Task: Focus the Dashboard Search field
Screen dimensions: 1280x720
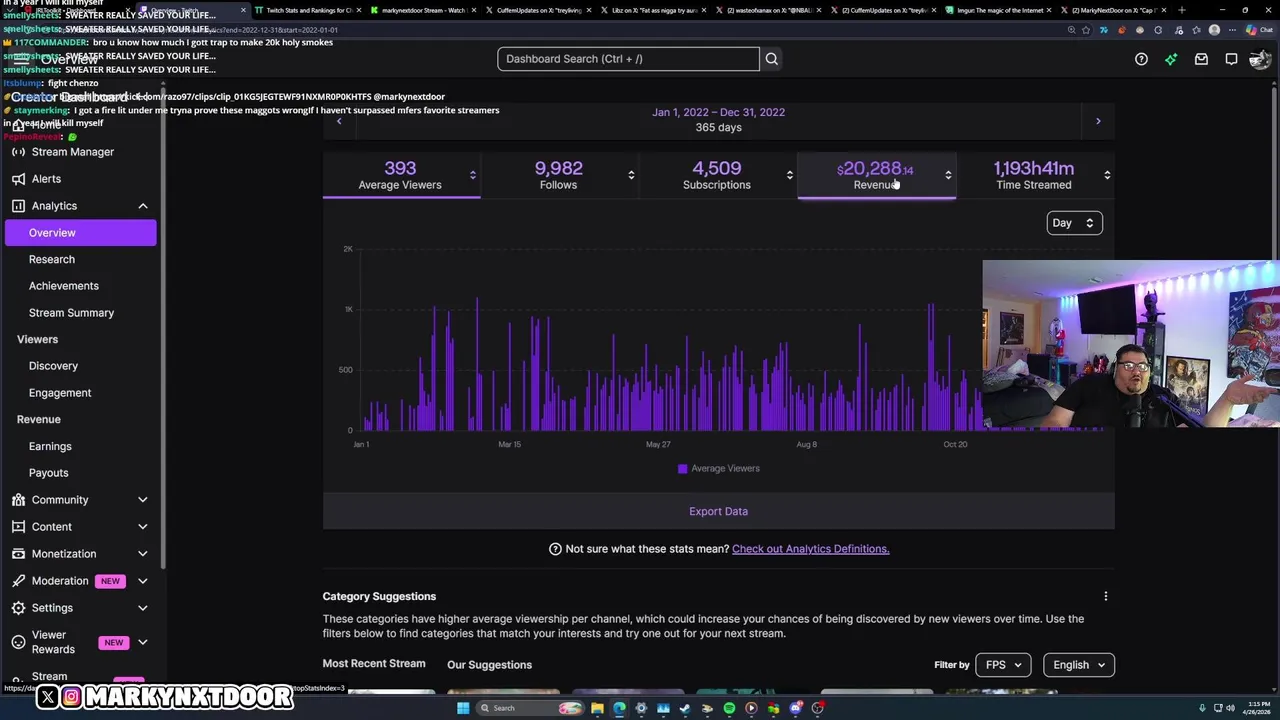Action: tap(628, 59)
